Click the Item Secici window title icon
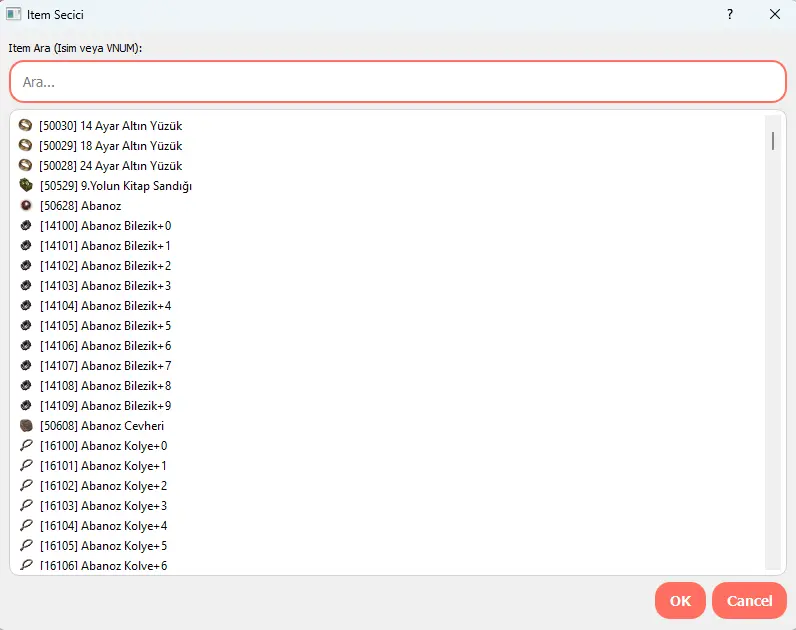Viewport: 796px width, 630px height. click(x=14, y=14)
